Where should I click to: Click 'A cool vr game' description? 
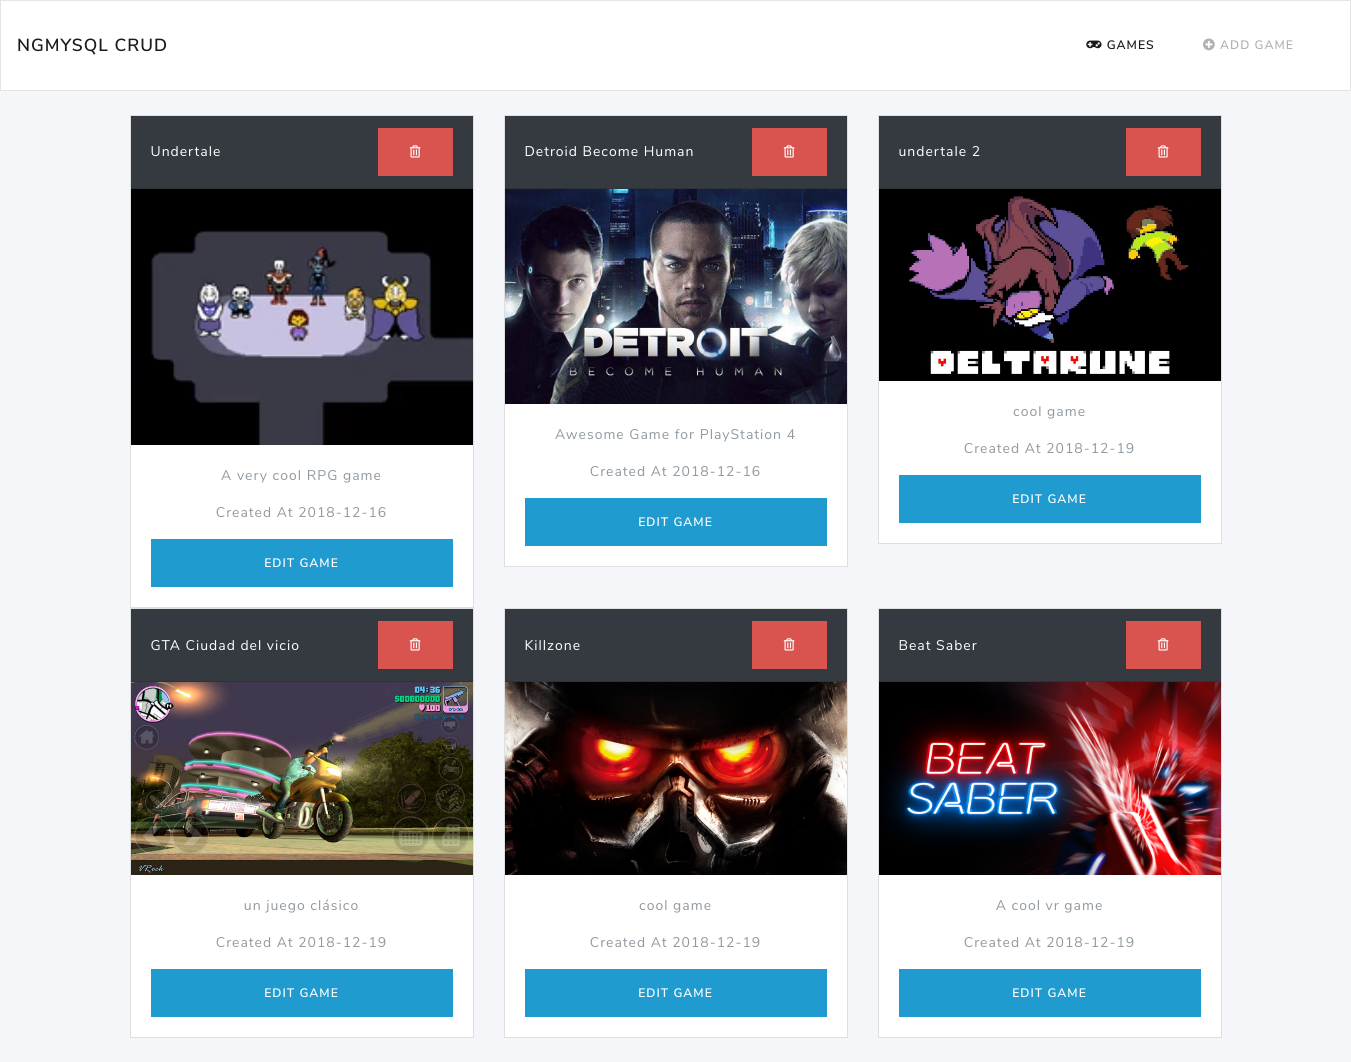pyautogui.click(x=1049, y=906)
